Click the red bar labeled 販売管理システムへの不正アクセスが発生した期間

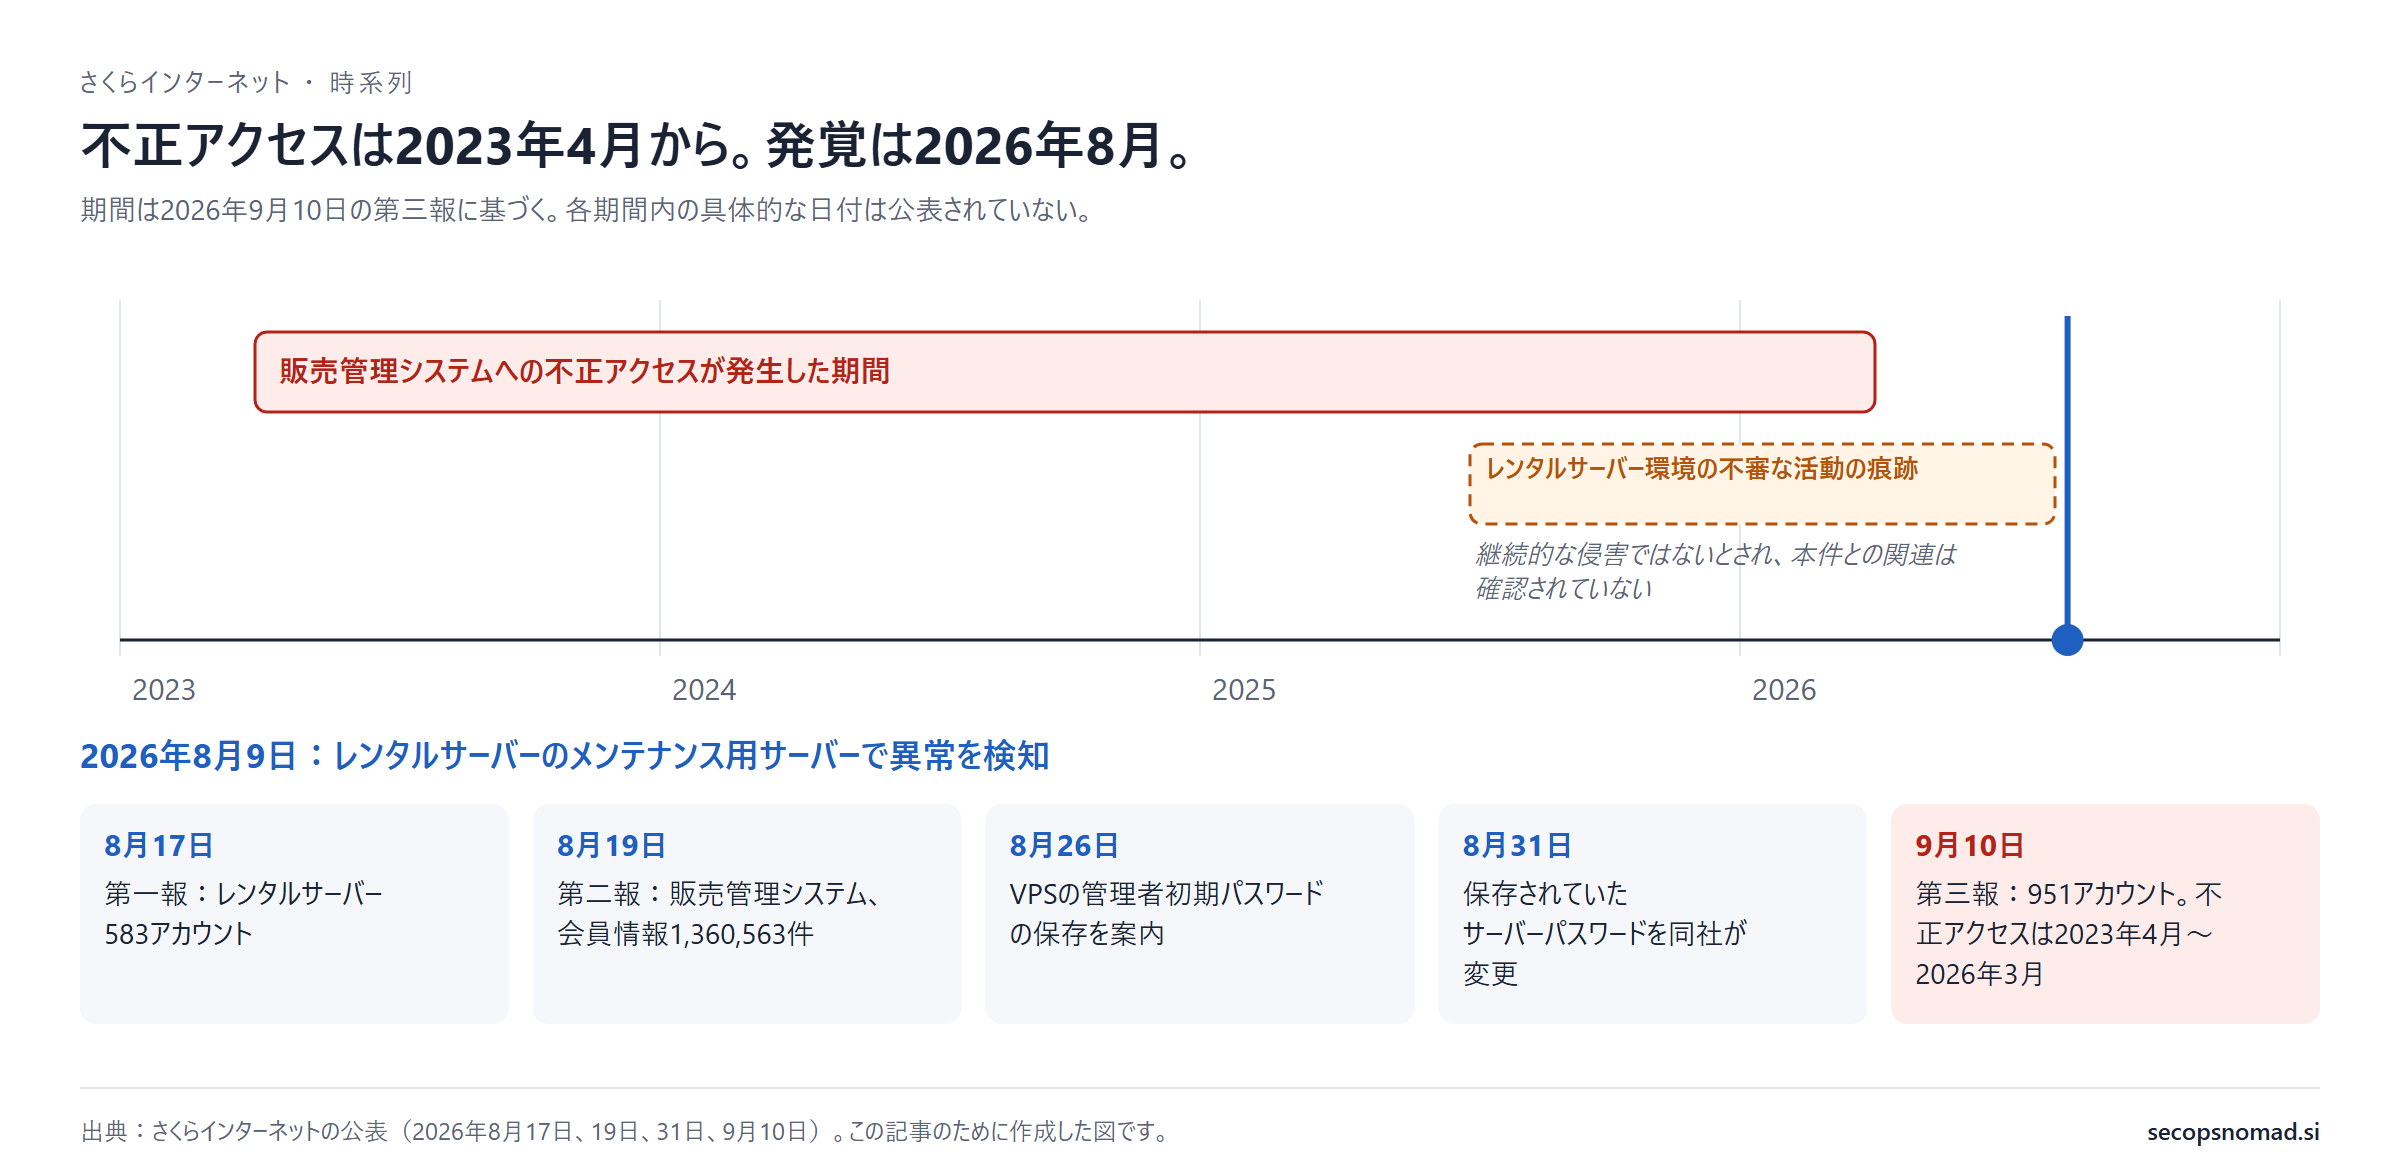(1064, 372)
